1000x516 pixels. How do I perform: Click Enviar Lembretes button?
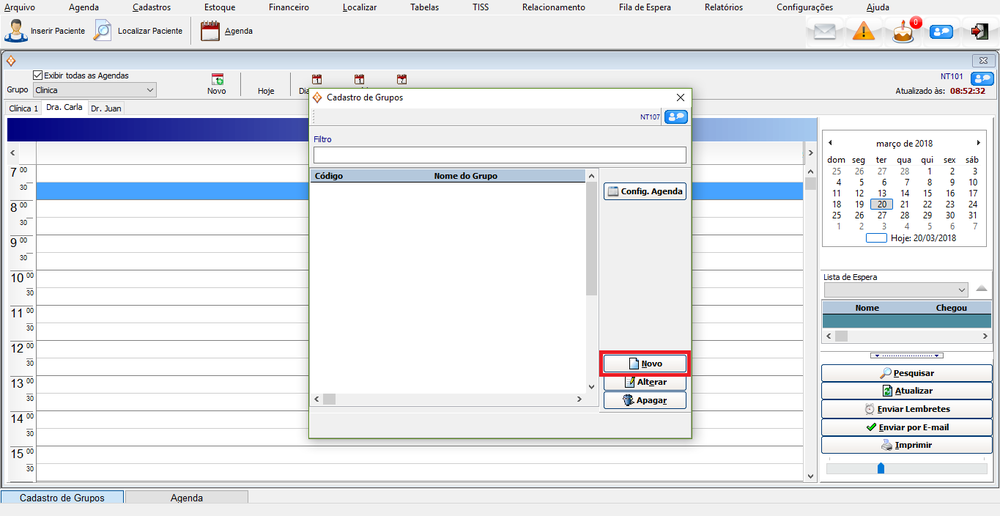(907, 409)
